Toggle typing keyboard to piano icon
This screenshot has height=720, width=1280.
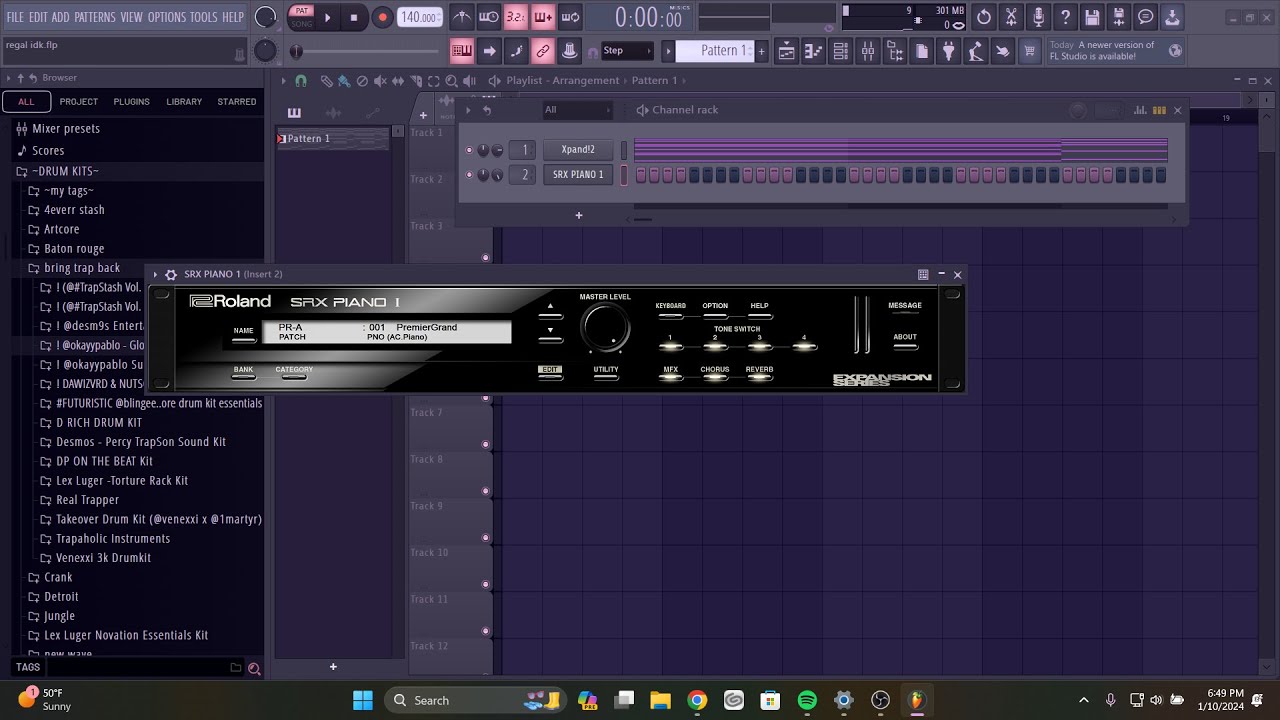[x=462, y=51]
